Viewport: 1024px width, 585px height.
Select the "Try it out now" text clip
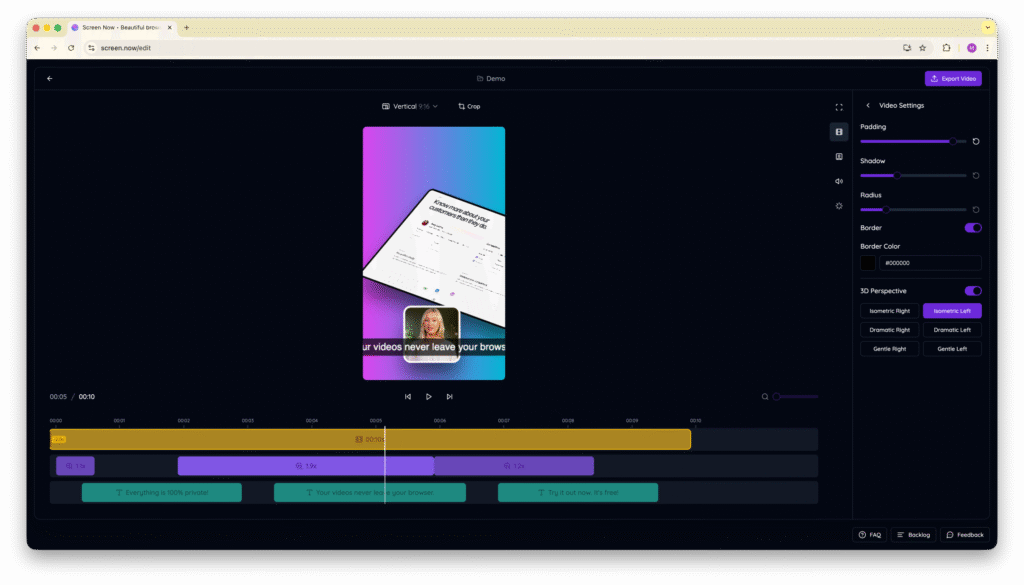577,493
